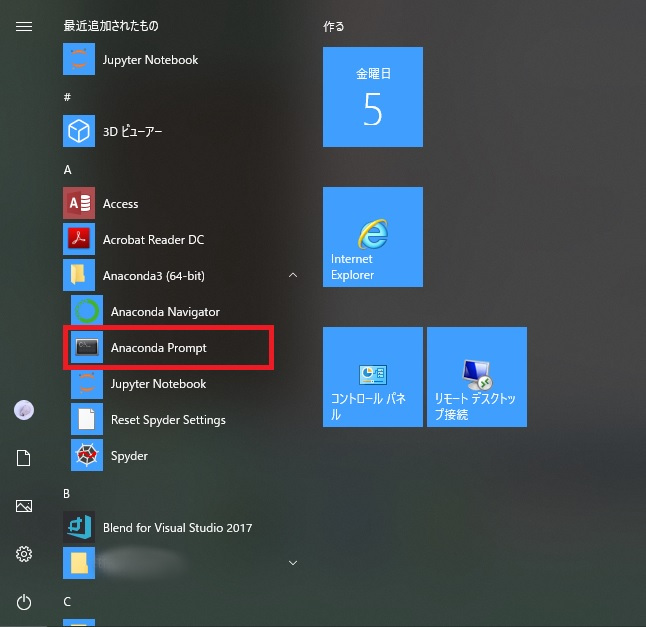Screen dimensions: 646x627
Task: Click the A section letter header
Action: [x=67, y=170]
